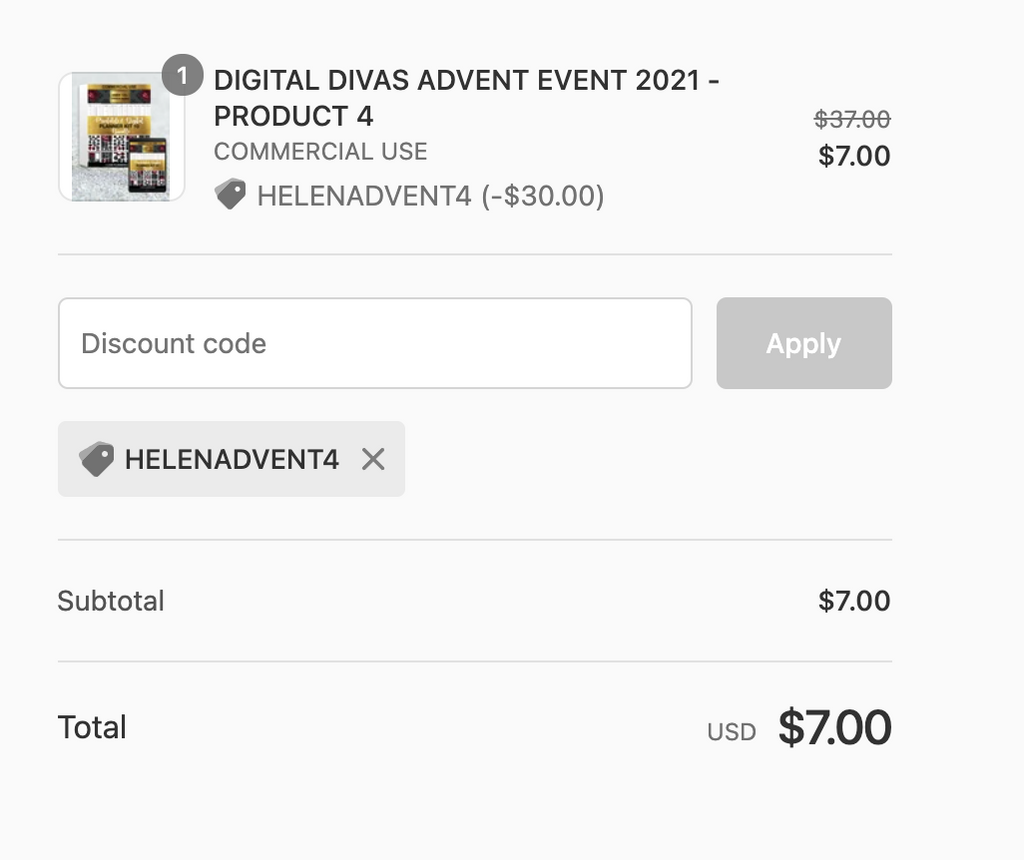Click the Subtotal label
The height and width of the screenshot is (860, 1024).
click(111, 601)
